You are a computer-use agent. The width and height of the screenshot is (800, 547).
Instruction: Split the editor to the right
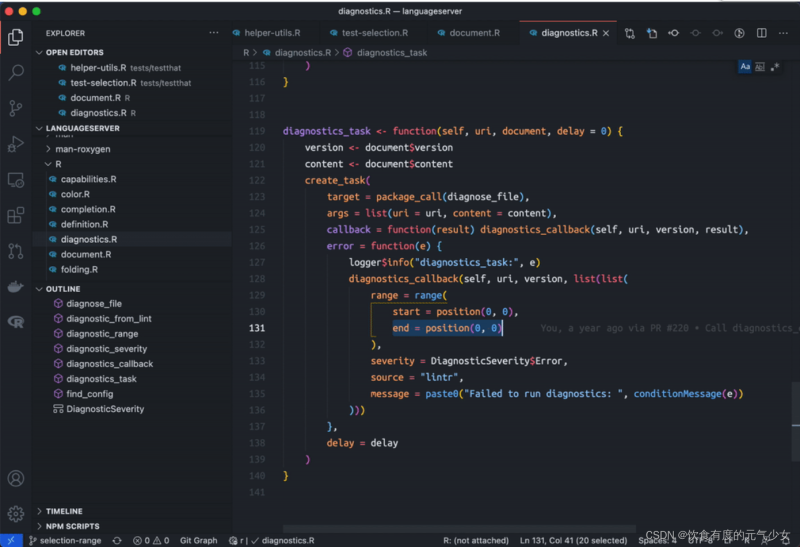(x=762, y=33)
